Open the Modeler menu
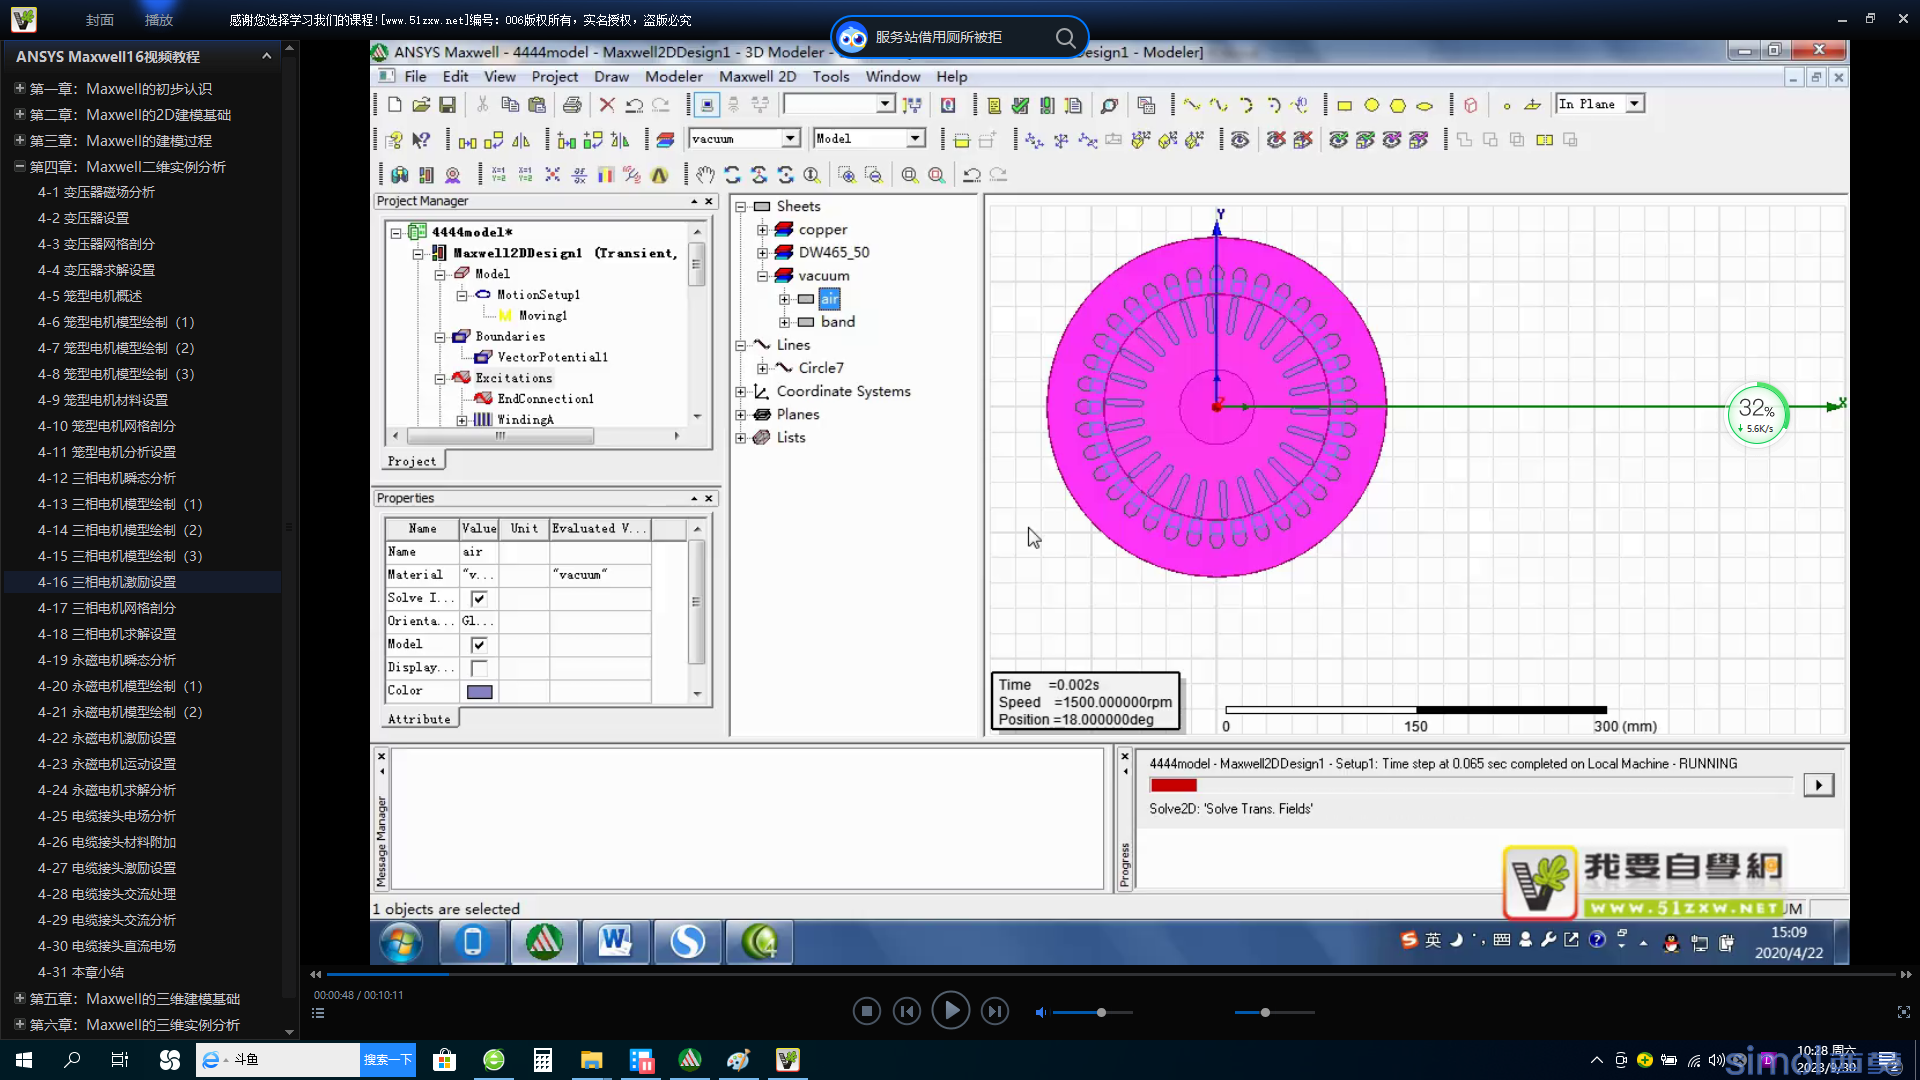 (x=673, y=77)
